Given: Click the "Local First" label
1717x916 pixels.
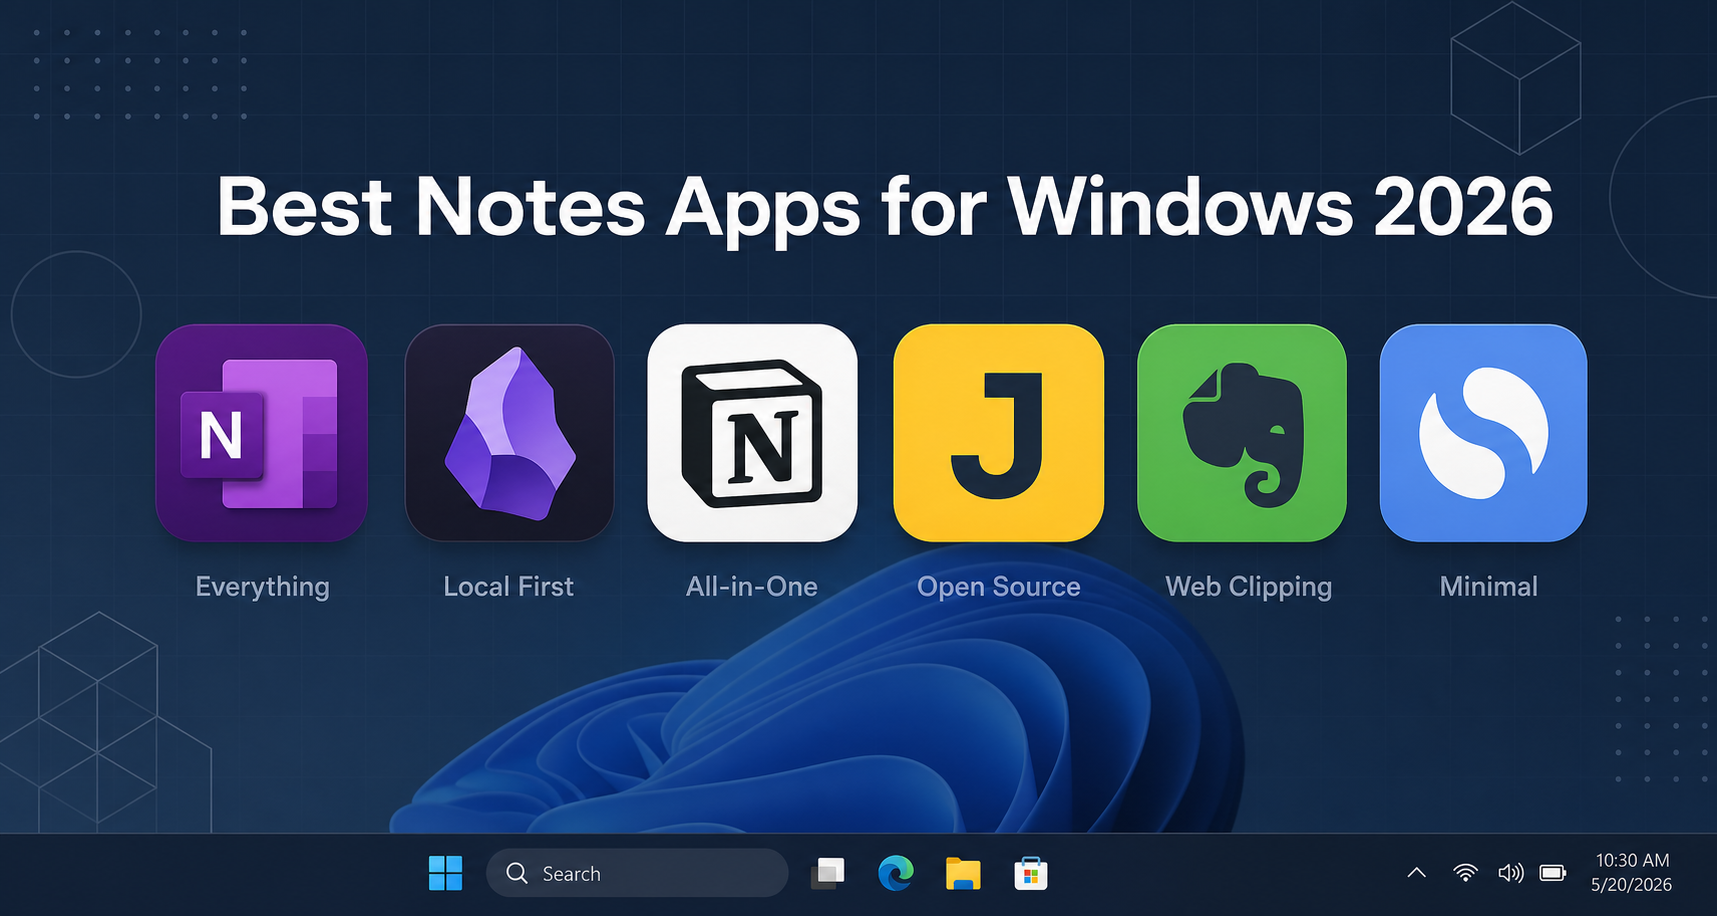Looking at the screenshot, I should point(508,586).
